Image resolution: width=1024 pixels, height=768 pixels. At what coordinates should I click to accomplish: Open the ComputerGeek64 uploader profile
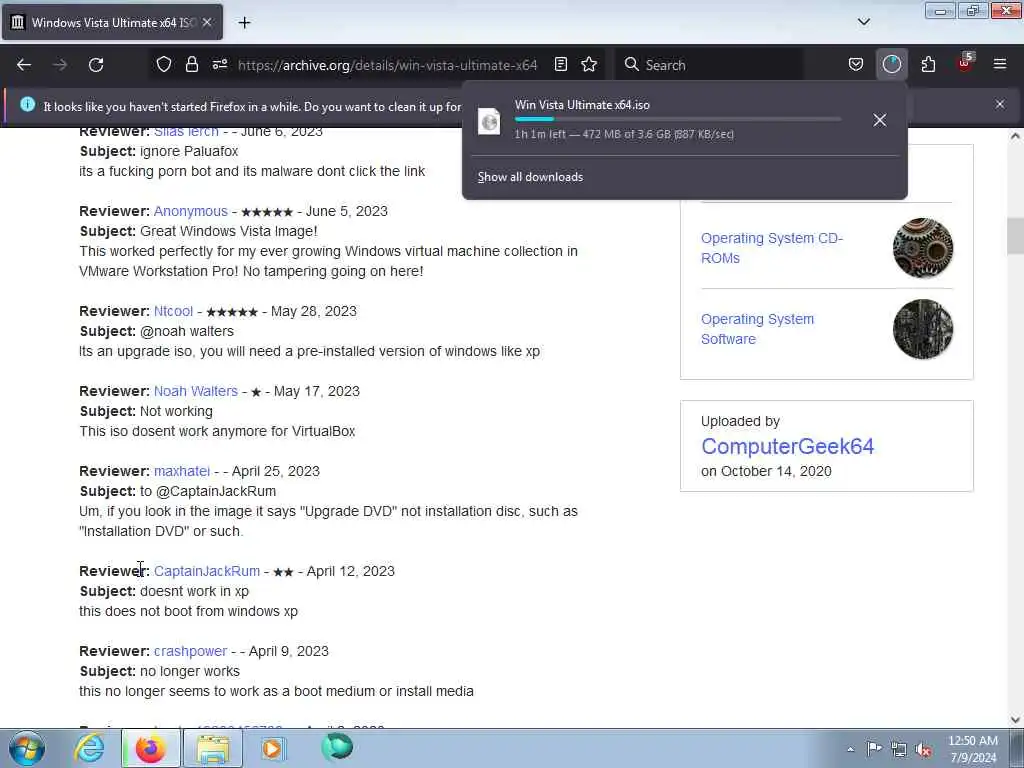pyautogui.click(x=788, y=447)
